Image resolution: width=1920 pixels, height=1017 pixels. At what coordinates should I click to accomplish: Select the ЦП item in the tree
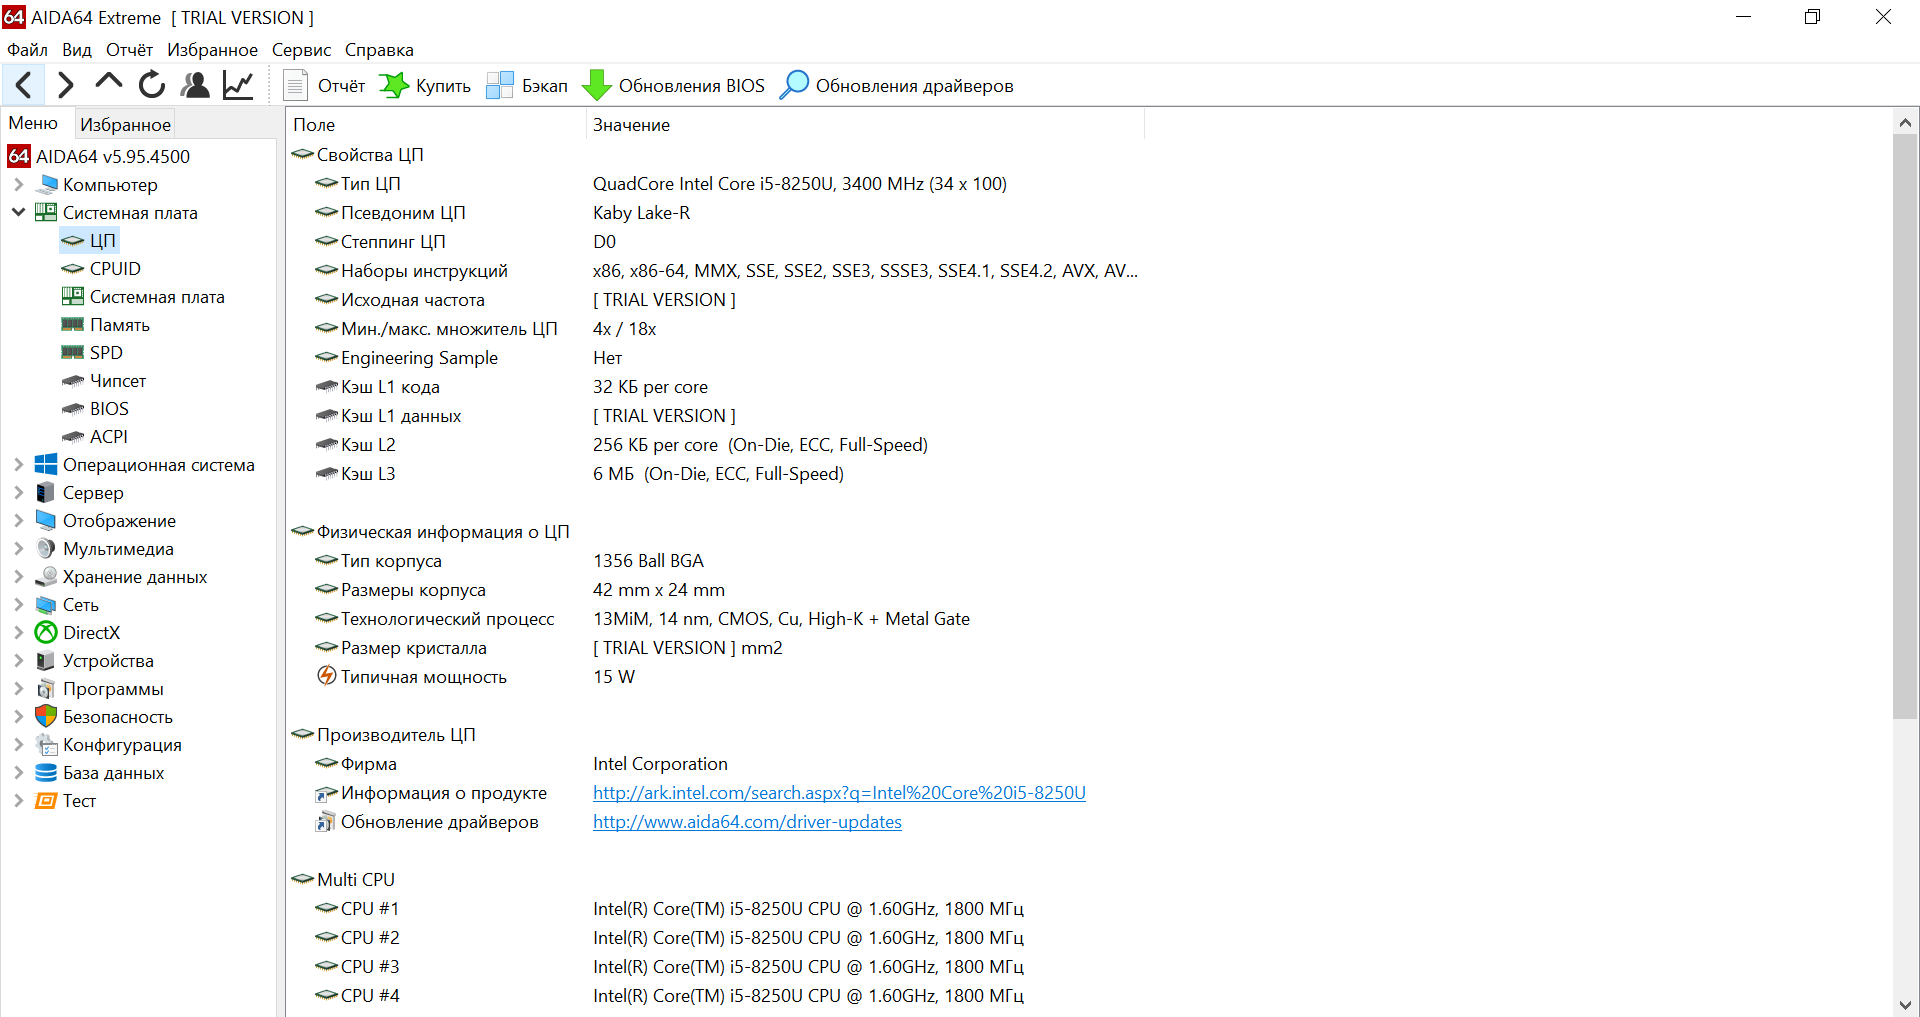103,241
